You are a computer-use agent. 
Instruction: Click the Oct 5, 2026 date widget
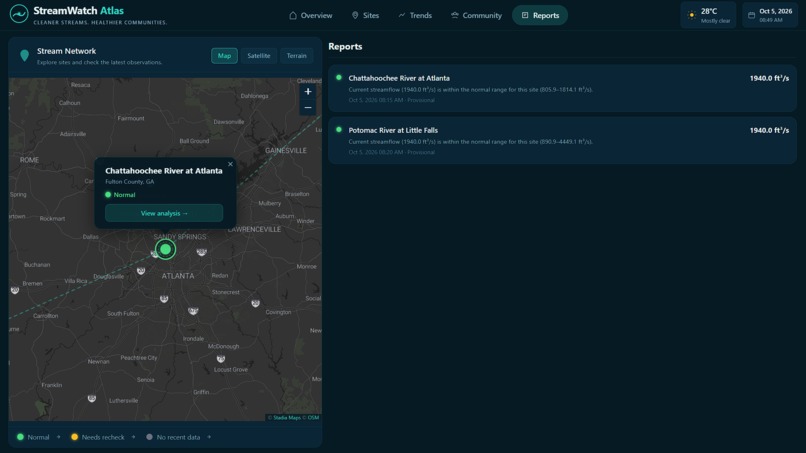point(770,15)
